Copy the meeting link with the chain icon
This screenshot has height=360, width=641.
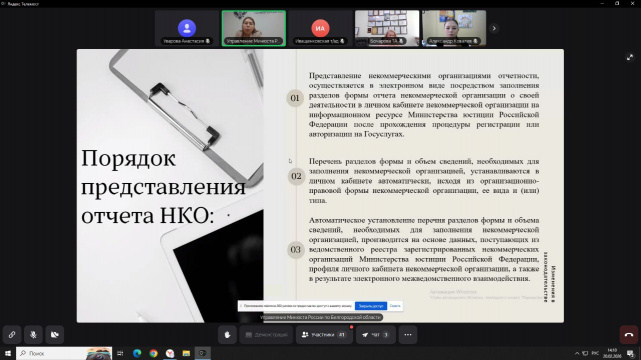pos(12,335)
